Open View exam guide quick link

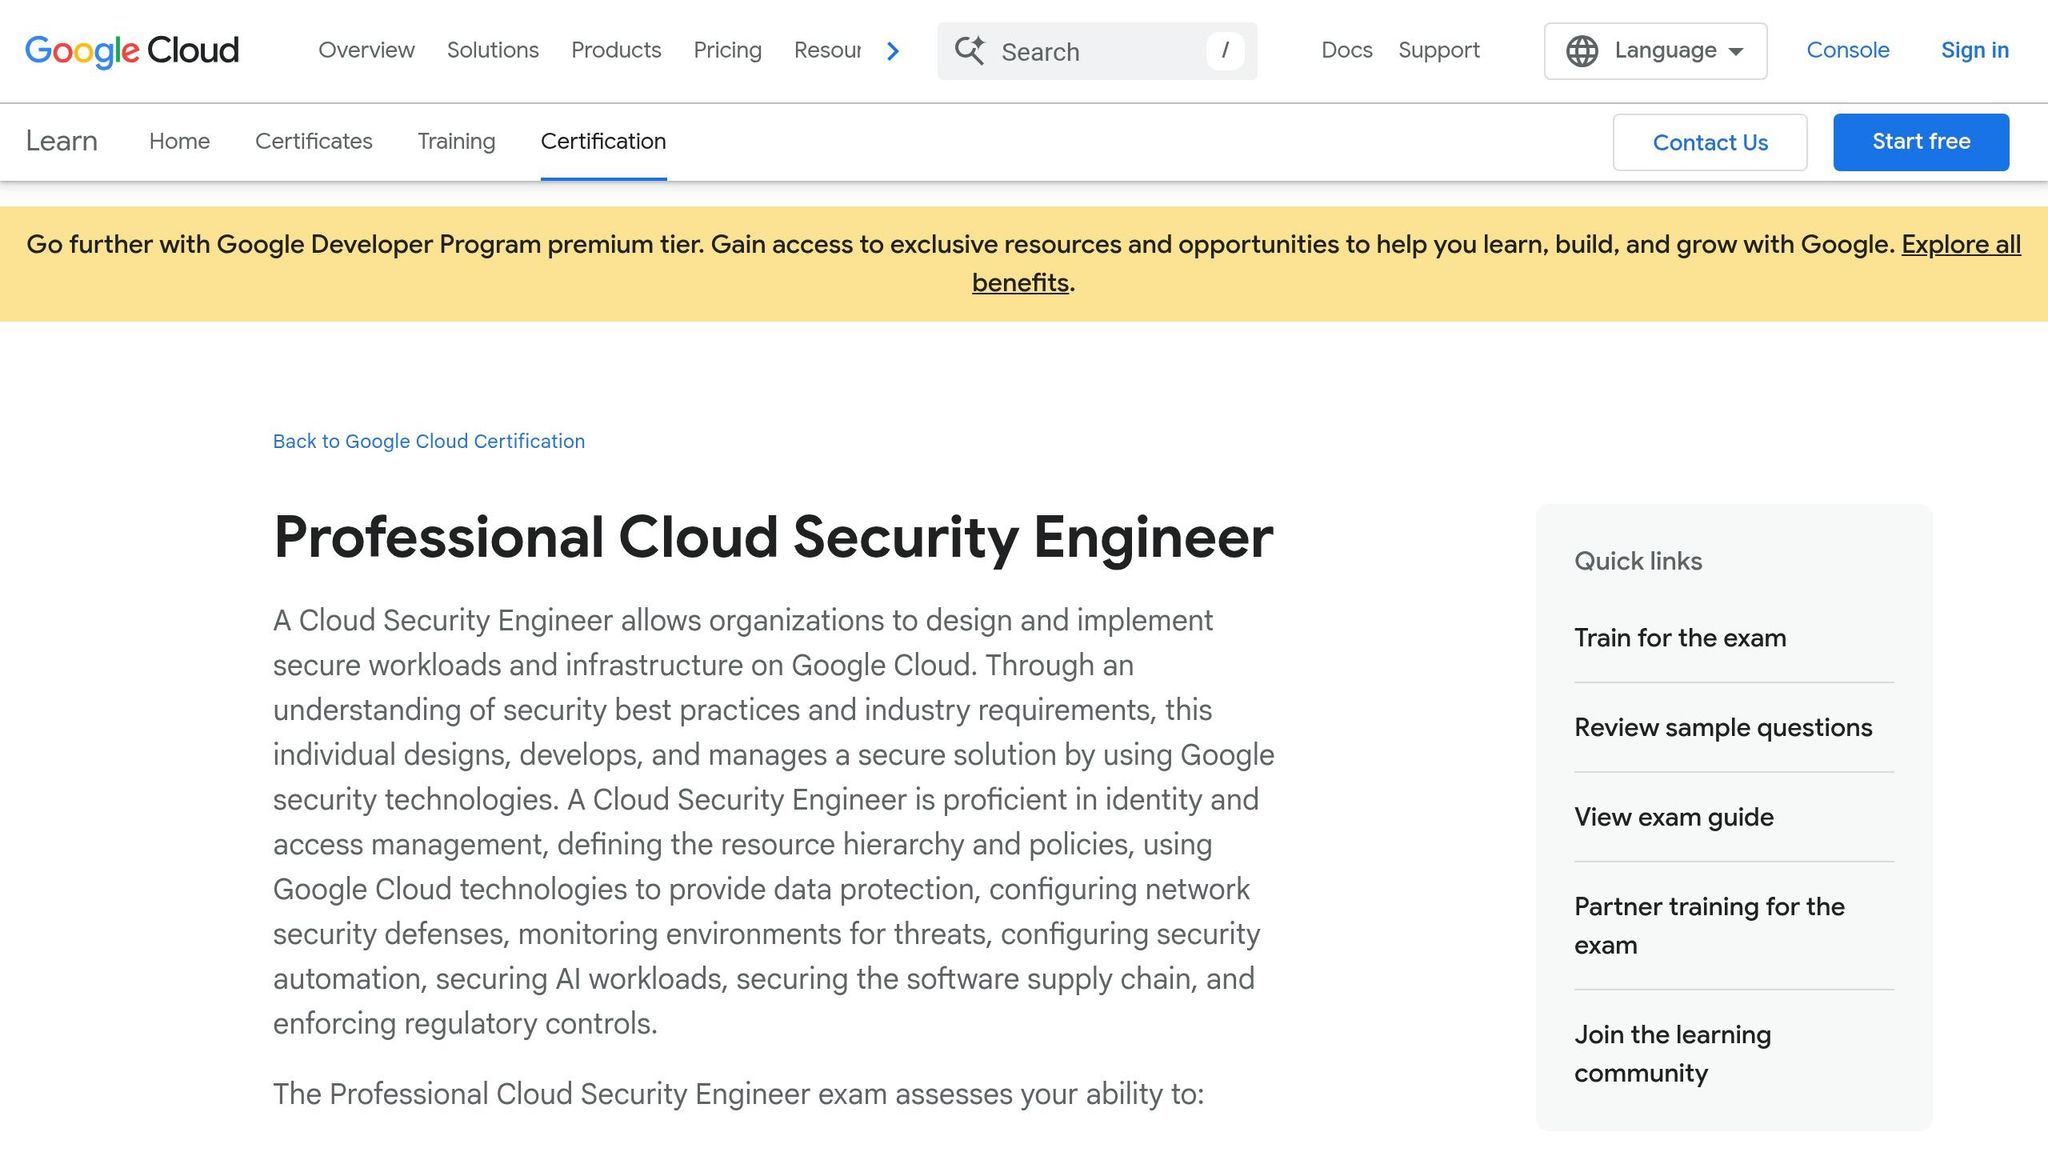point(1674,817)
